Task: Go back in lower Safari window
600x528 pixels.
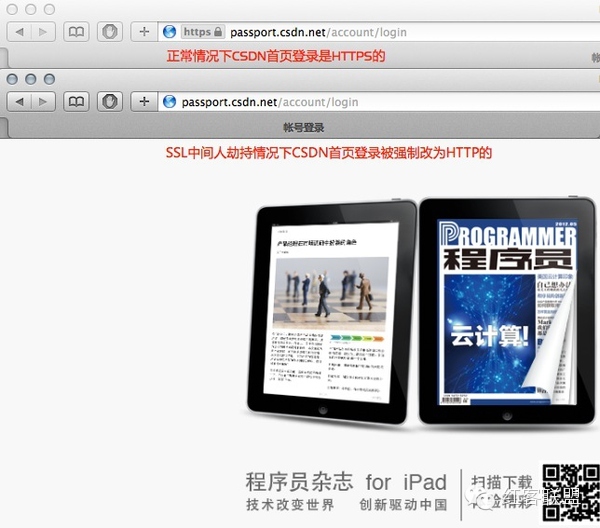Action: pyautogui.click(x=19, y=102)
